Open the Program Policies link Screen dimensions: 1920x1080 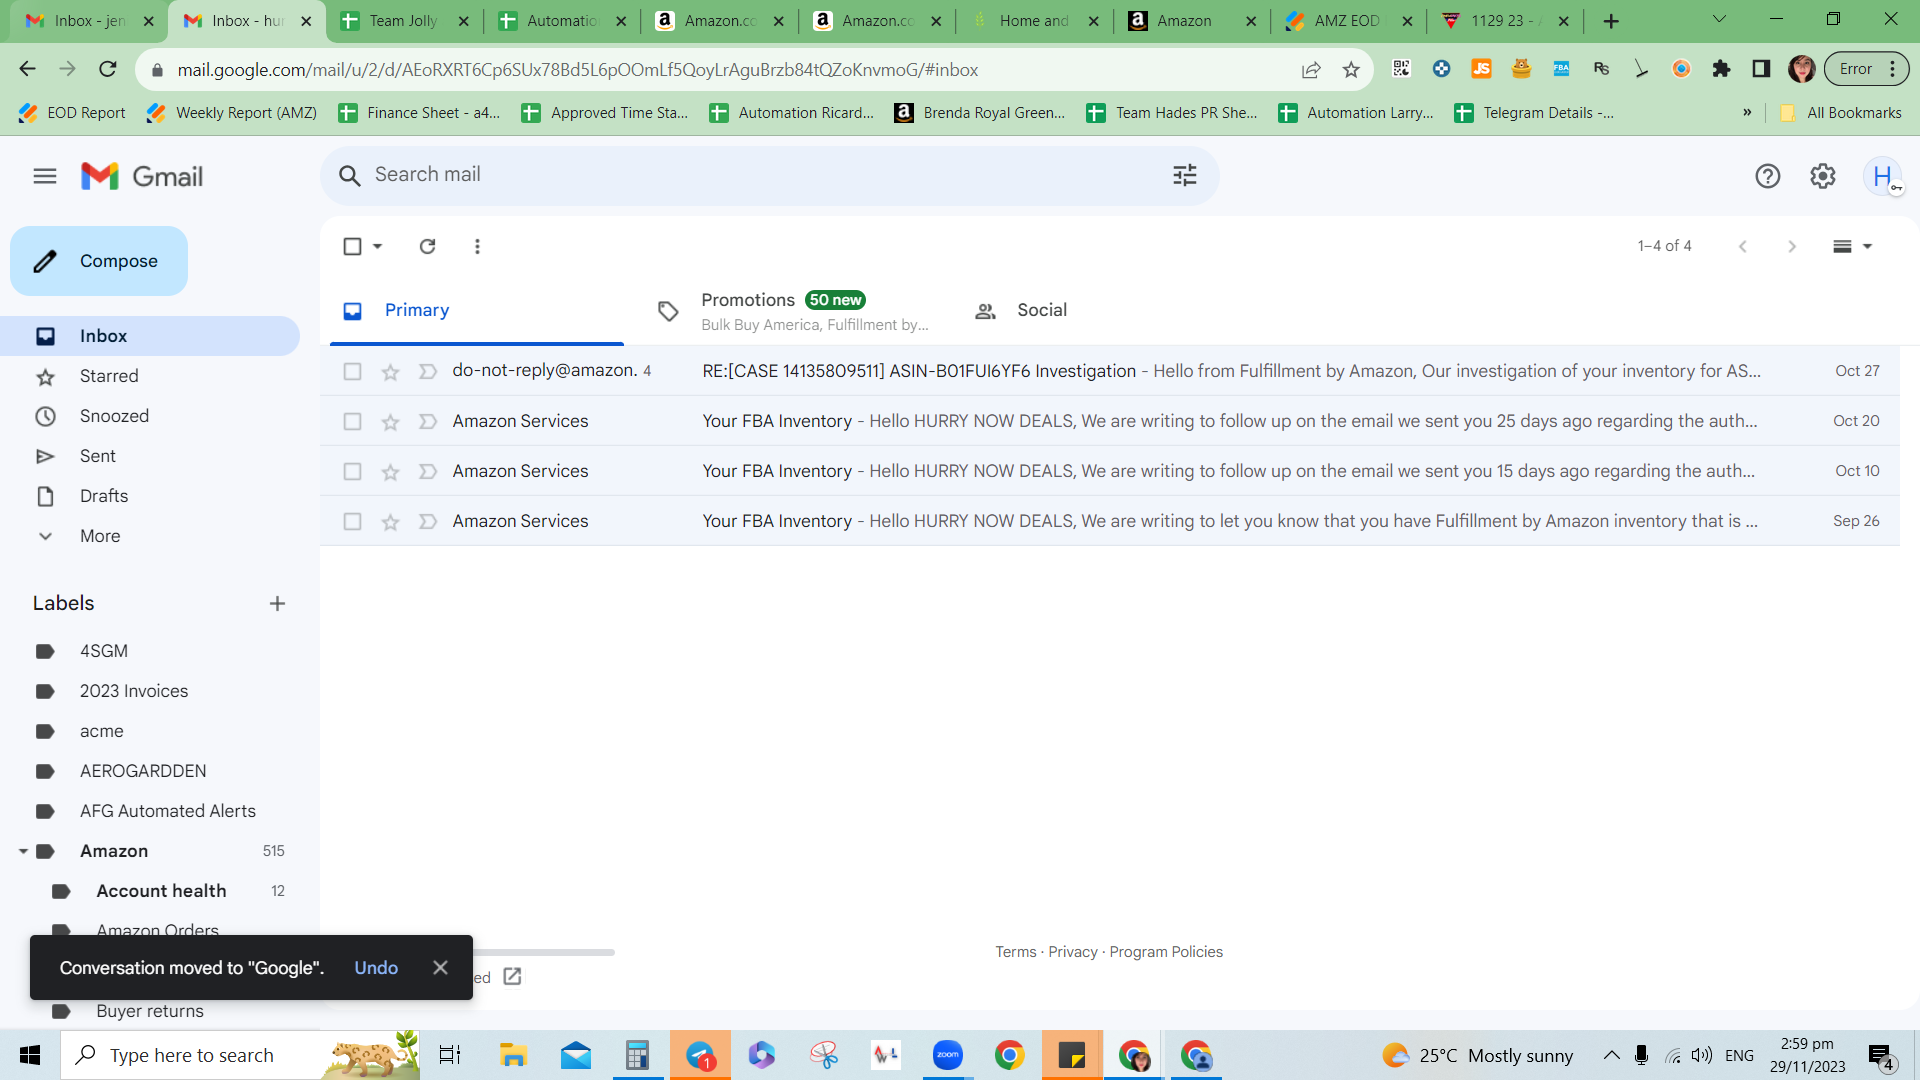click(1166, 952)
